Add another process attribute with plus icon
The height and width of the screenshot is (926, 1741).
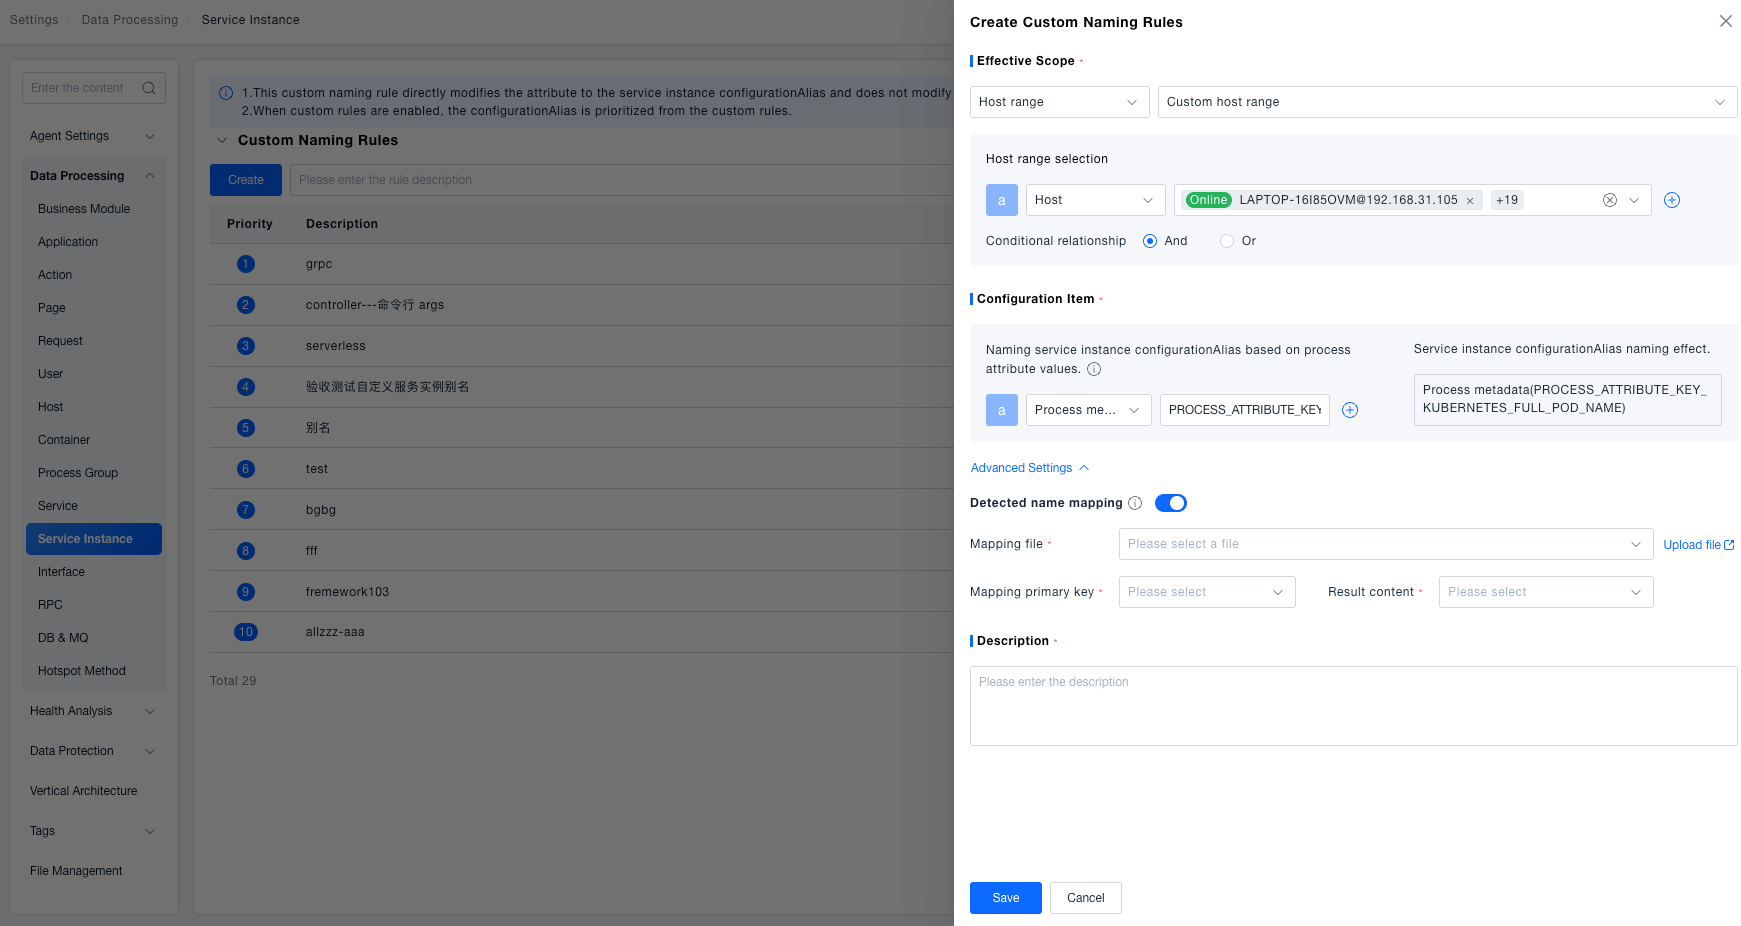click(1350, 410)
